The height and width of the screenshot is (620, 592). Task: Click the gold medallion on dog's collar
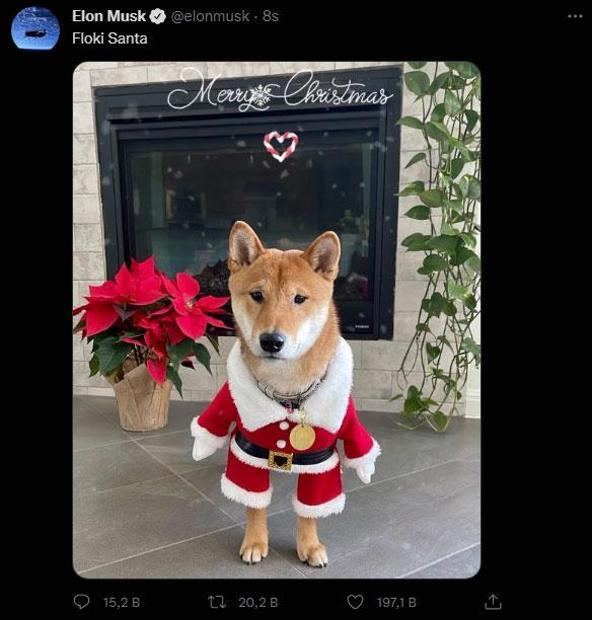303,437
